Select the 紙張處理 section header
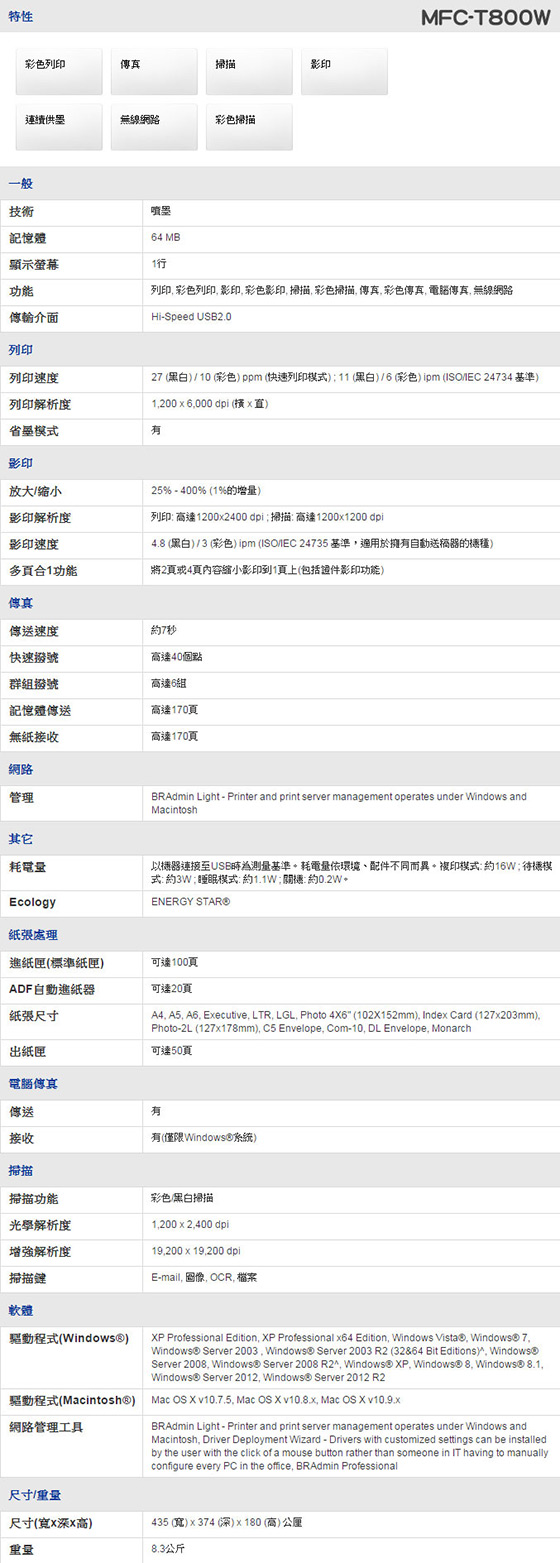Image resolution: width=560 pixels, height=1563 pixels. coord(33,934)
